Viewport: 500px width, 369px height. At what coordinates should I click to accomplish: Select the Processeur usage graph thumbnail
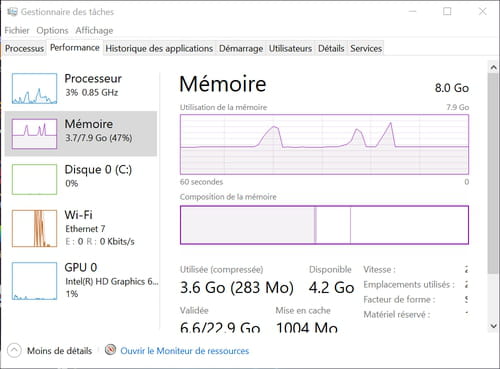point(34,88)
